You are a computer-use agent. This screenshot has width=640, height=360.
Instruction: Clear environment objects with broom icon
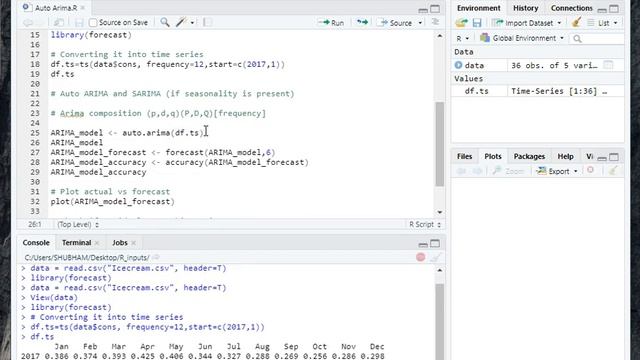pos(576,22)
